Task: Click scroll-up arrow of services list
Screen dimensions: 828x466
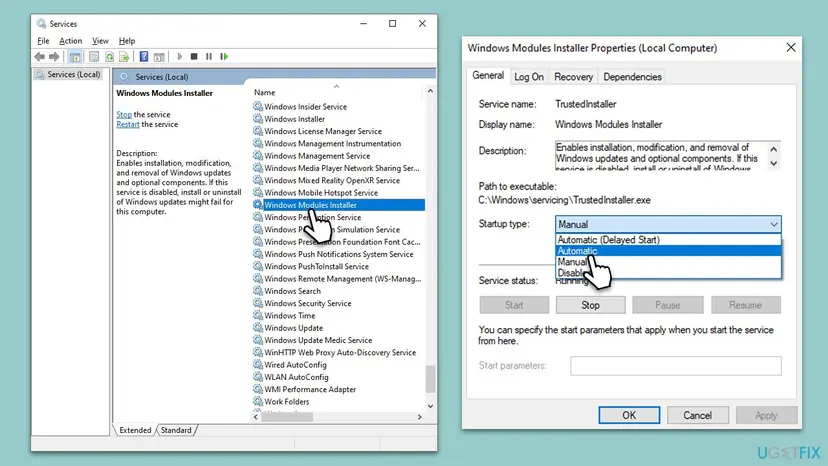Action: click(x=430, y=91)
